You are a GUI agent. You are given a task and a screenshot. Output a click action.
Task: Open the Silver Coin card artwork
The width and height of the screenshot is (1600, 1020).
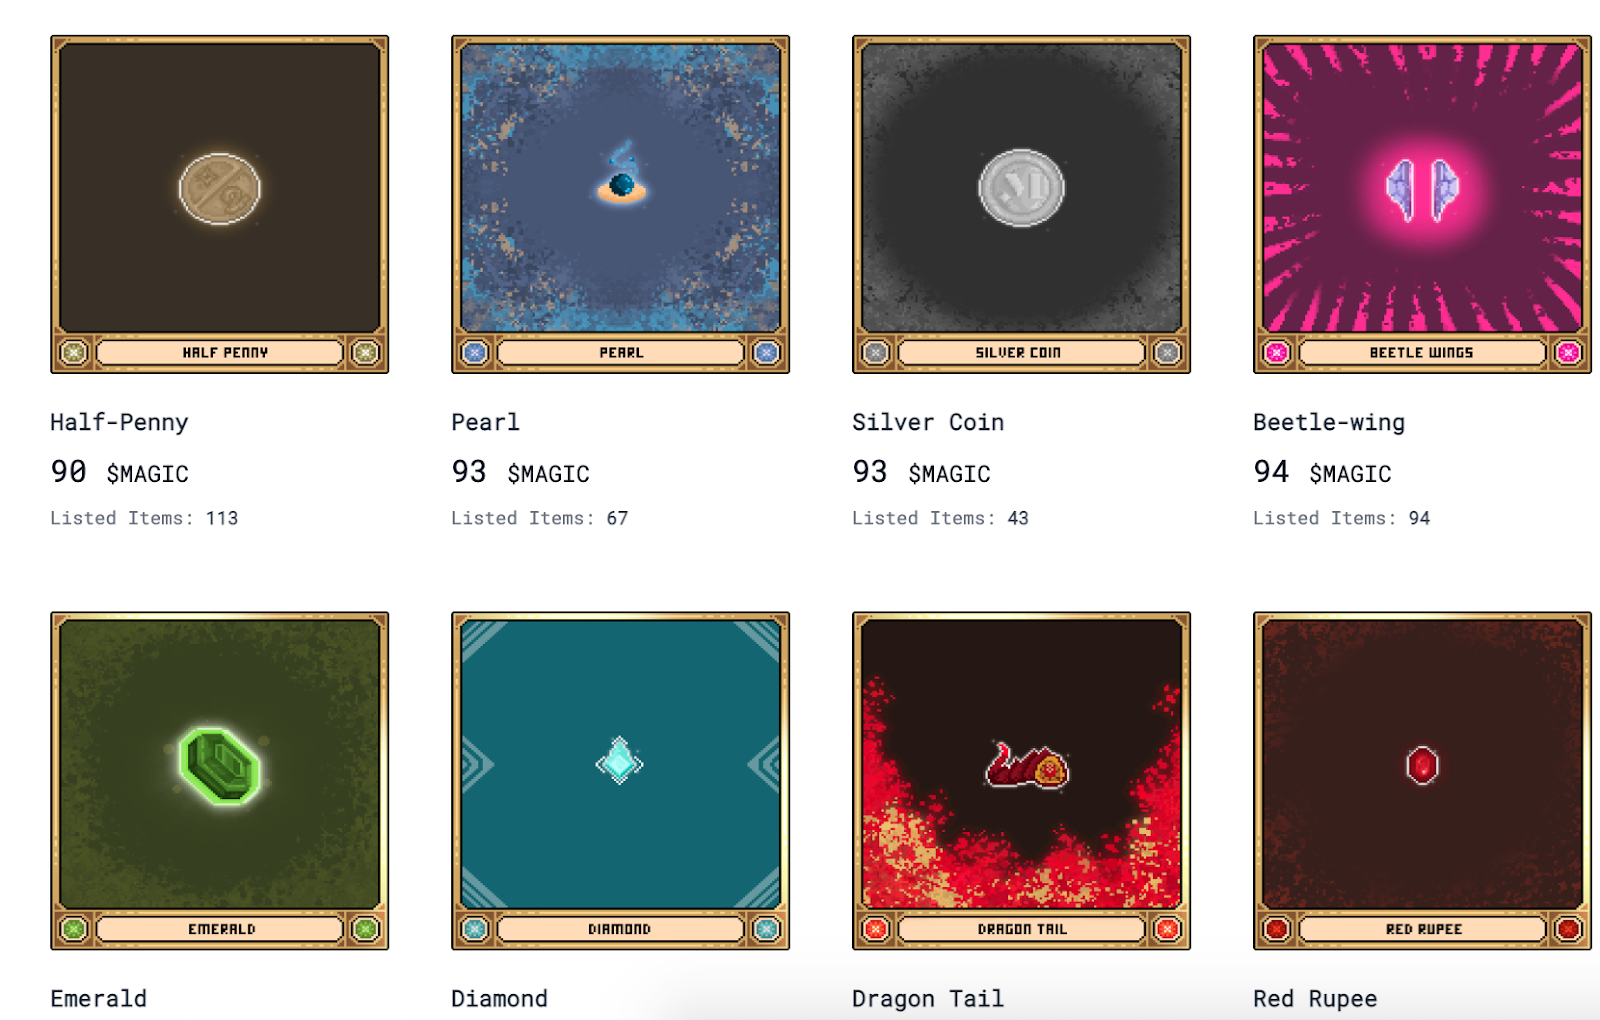coord(1021,205)
